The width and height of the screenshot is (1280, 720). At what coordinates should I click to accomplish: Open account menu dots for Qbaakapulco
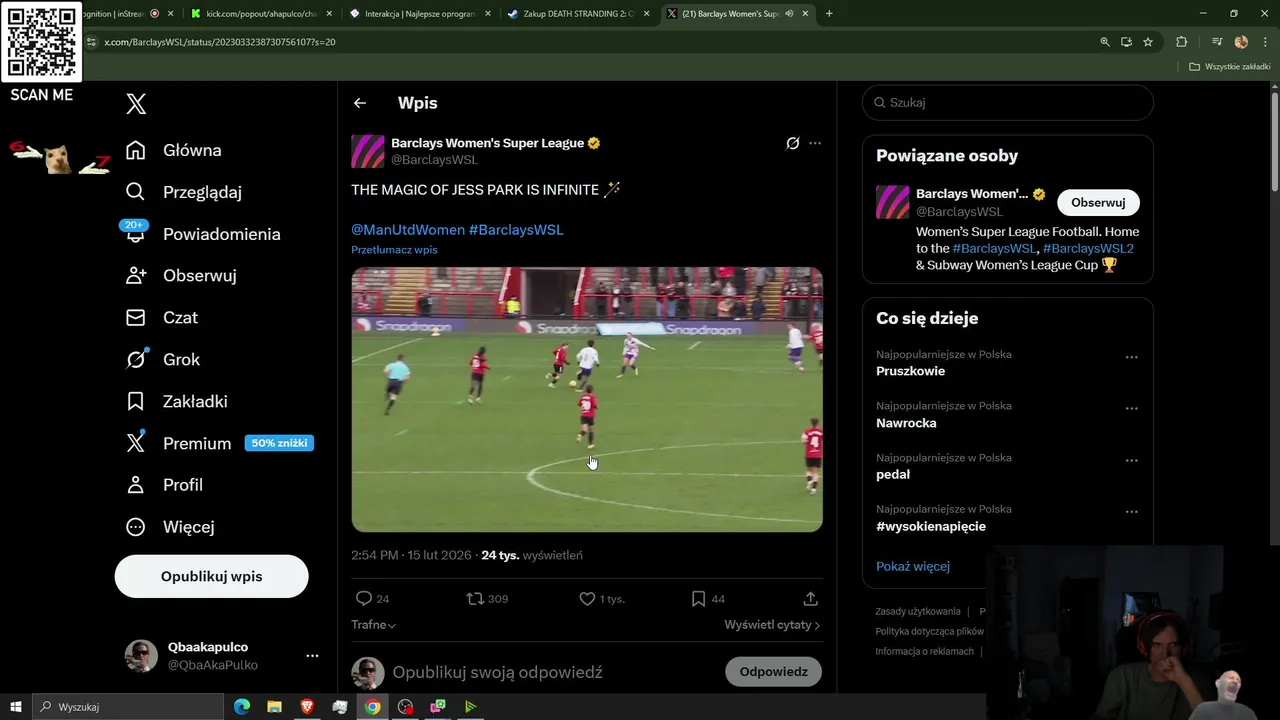312,656
